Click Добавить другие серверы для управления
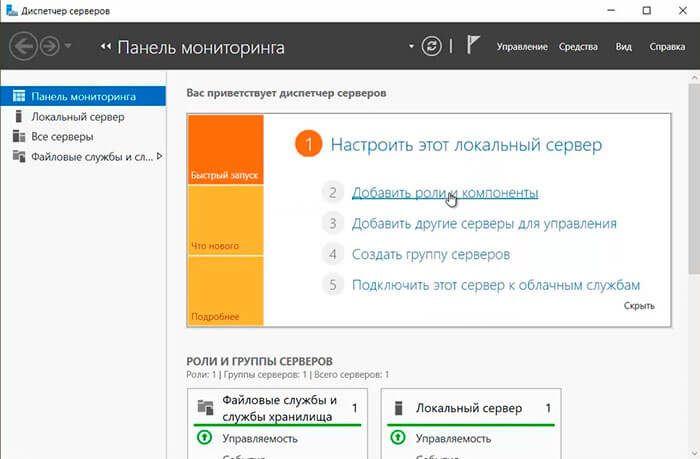This screenshot has width=700, height=459. tap(484, 223)
